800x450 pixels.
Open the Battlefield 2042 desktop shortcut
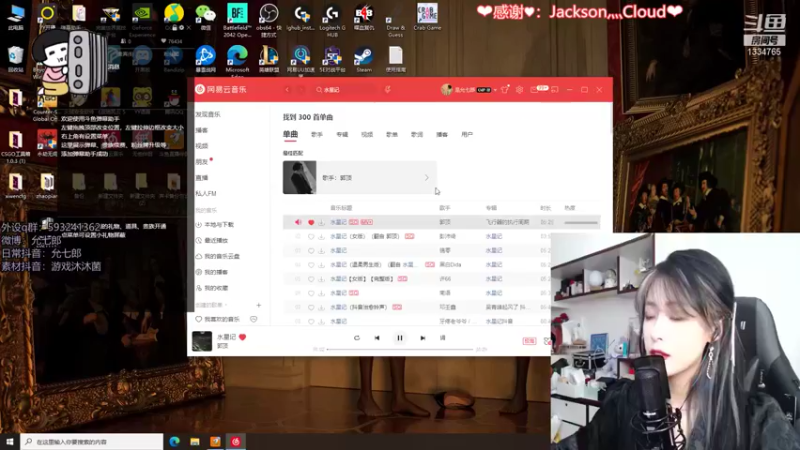[x=237, y=20]
